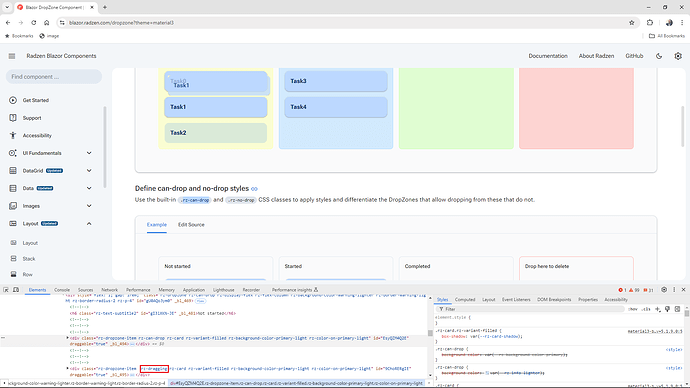
Task: Switch to Edit Source tab
Action: [191, 224]
